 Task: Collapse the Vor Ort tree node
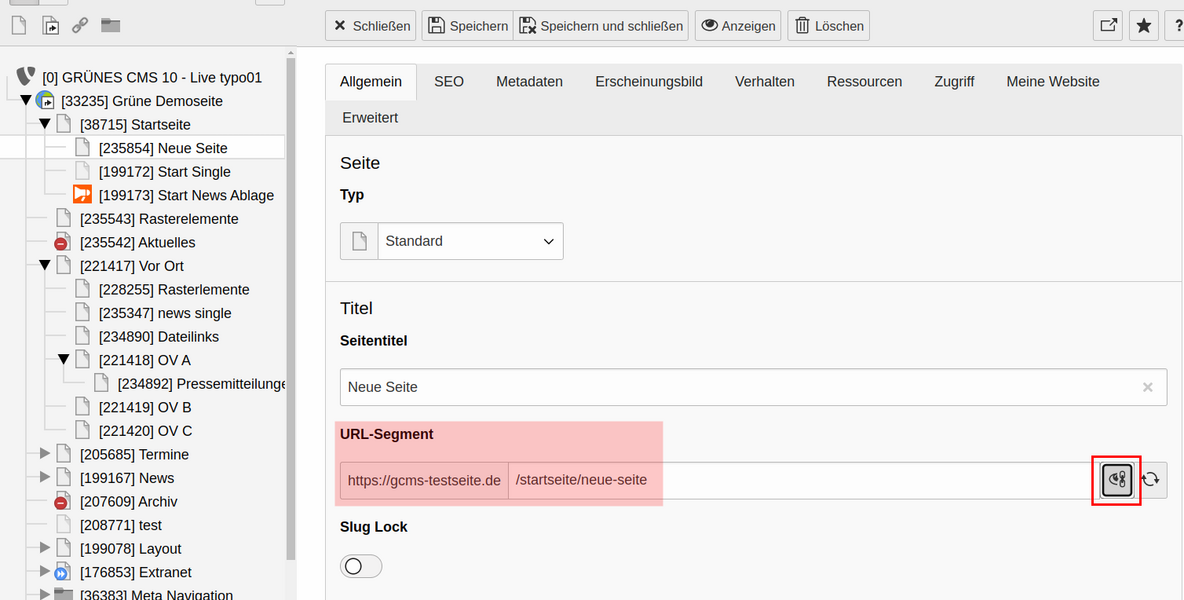45,266
